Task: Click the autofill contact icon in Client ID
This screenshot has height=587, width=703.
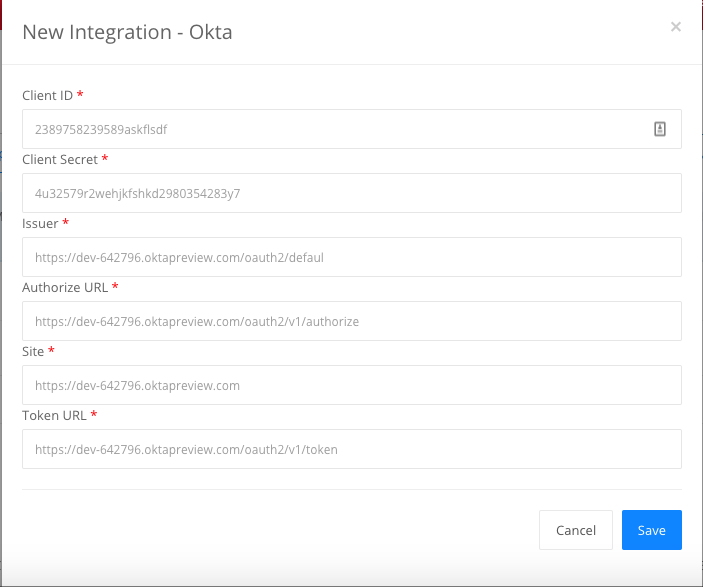Action: point(660,129)
